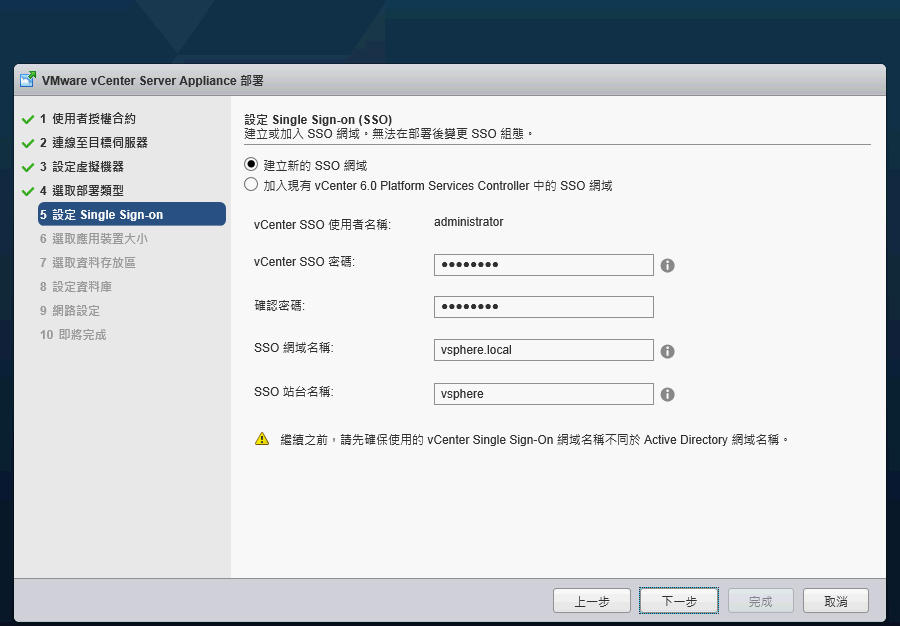900x626 pixels.
Task: Click the administrator username text
Action: click(x=468, y=222)
